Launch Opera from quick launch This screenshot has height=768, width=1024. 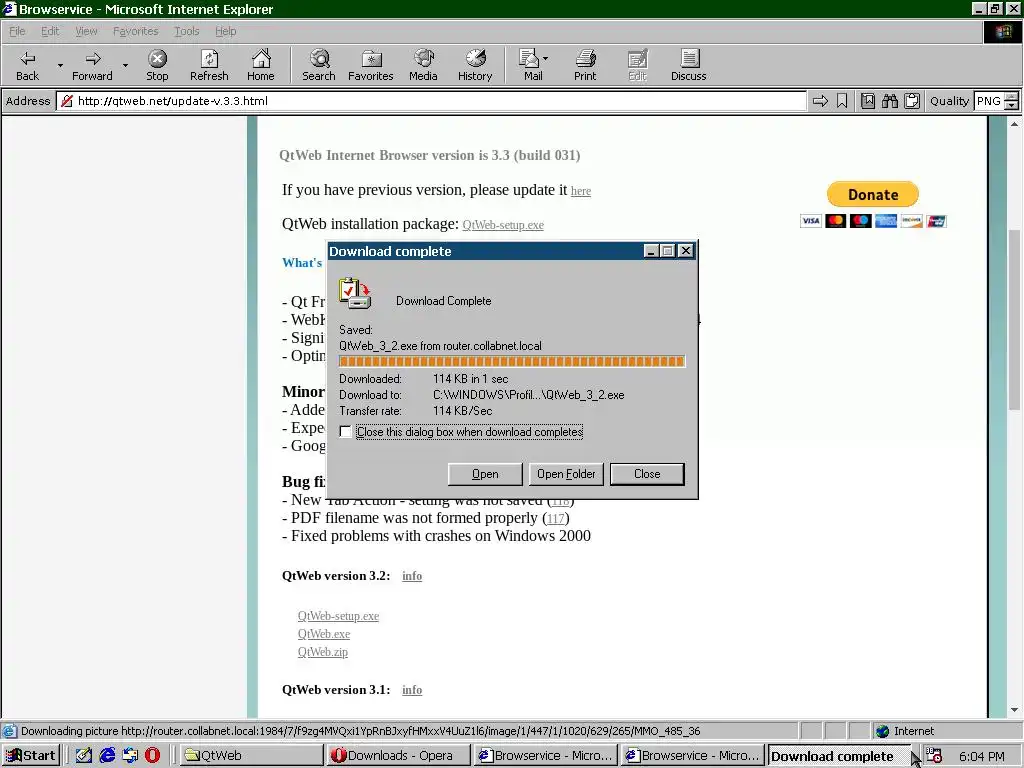tap(152, 755)
